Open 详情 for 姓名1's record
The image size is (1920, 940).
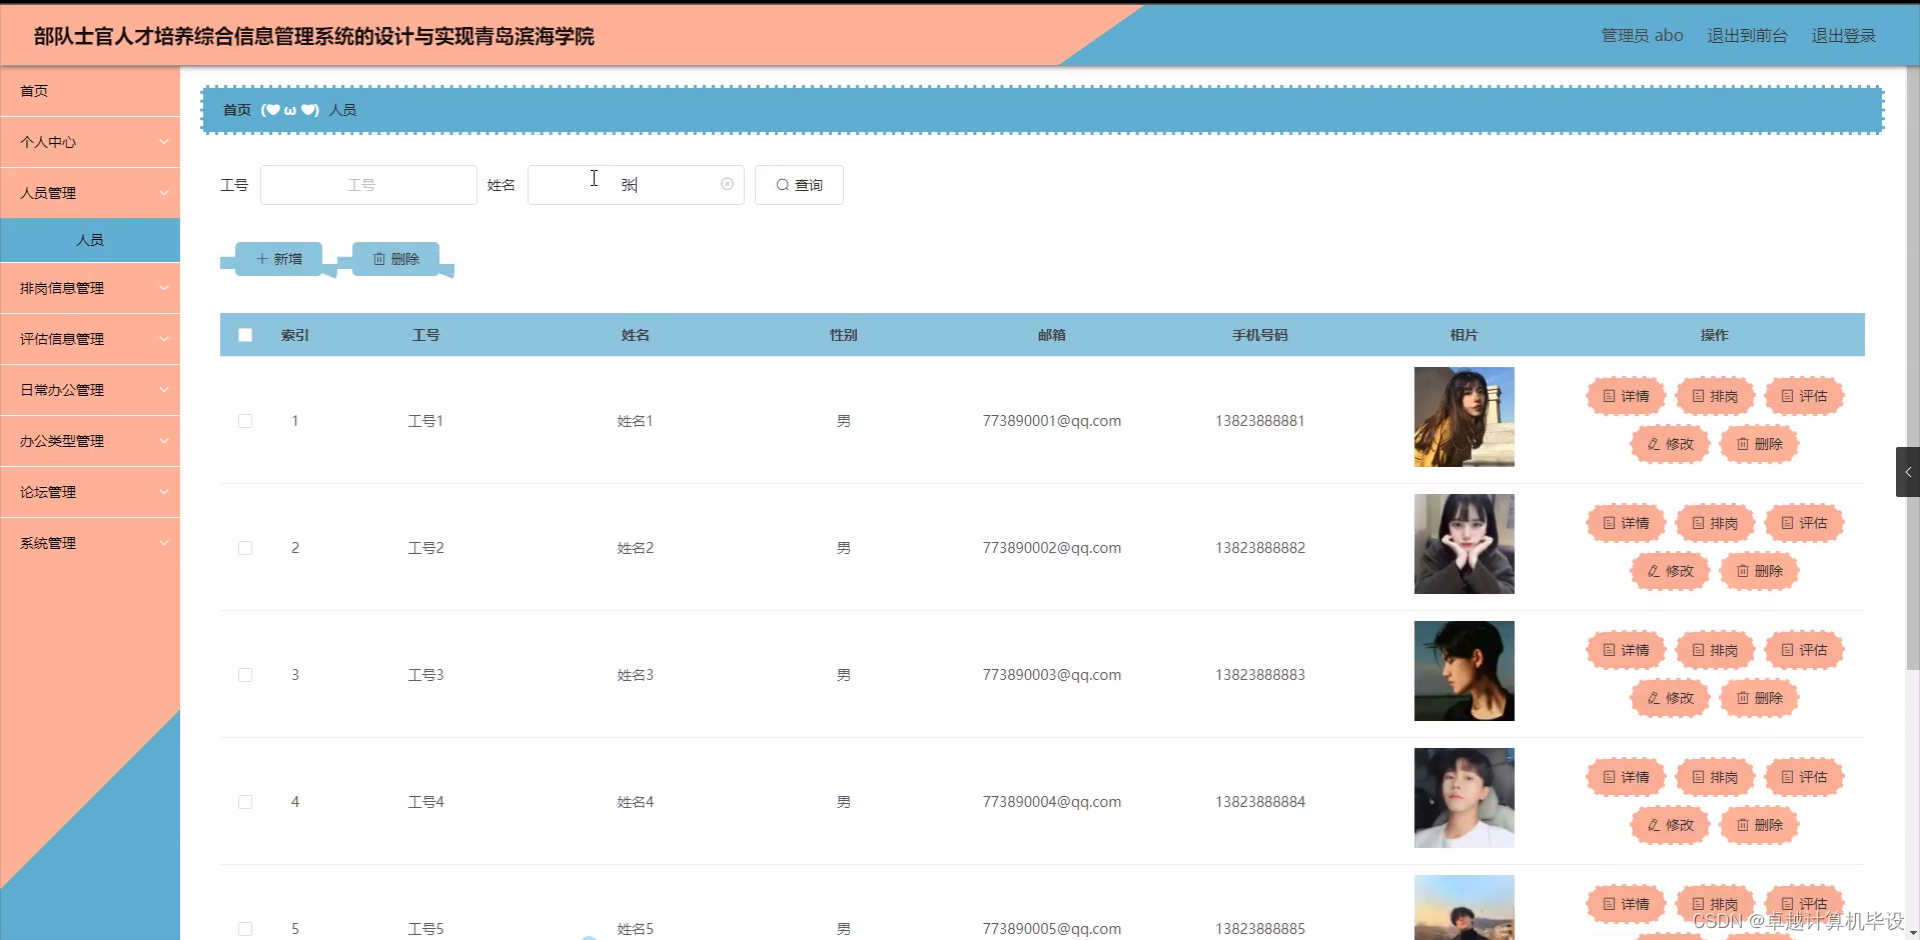pyautogui.click(x=1625, y=395)
